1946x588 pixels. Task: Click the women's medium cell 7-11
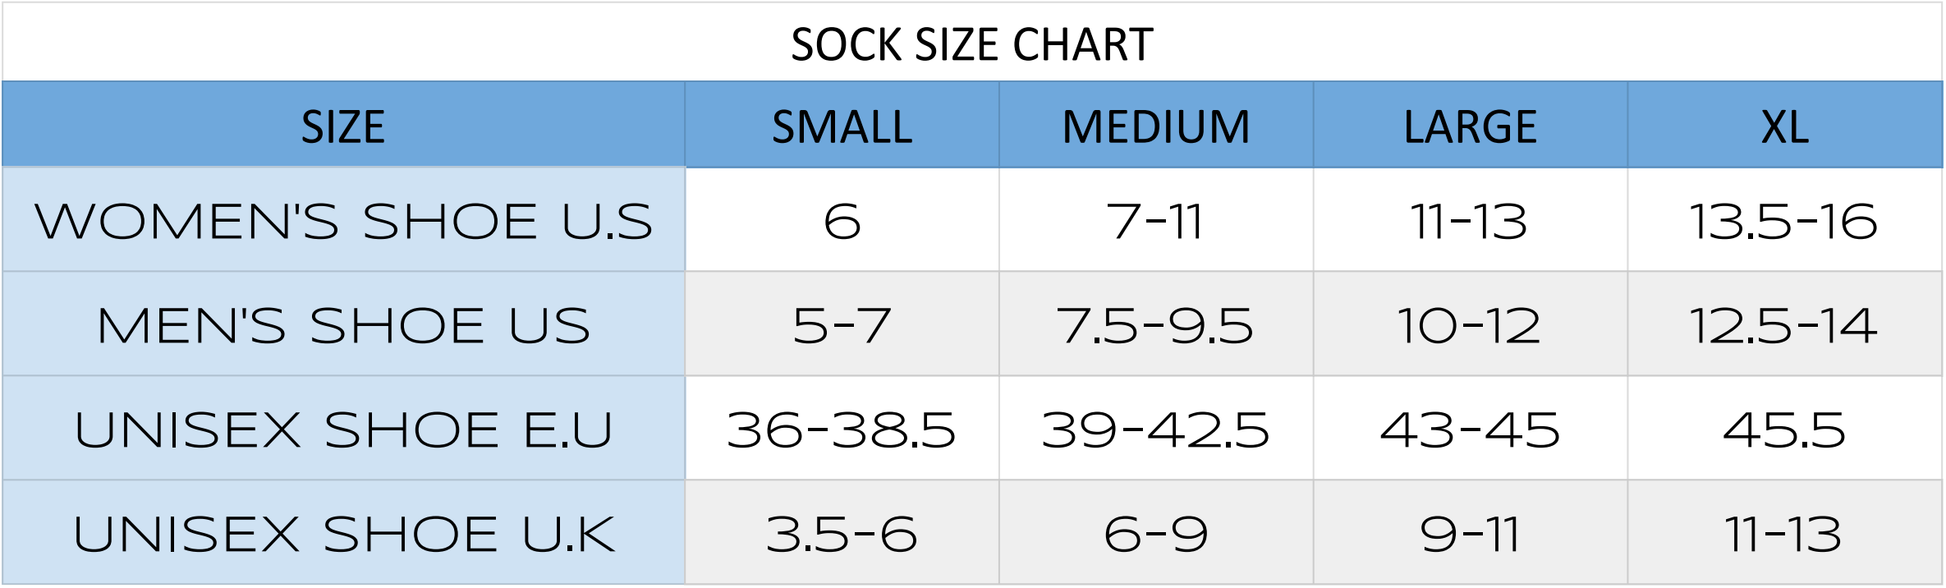tap(1156, 221)
